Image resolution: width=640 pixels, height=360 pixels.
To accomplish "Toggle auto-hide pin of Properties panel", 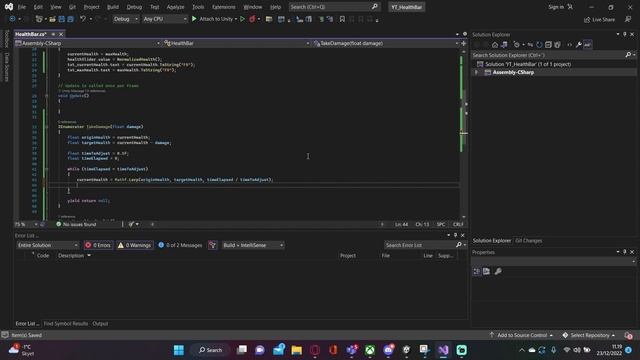I will (x=624, y=252).
